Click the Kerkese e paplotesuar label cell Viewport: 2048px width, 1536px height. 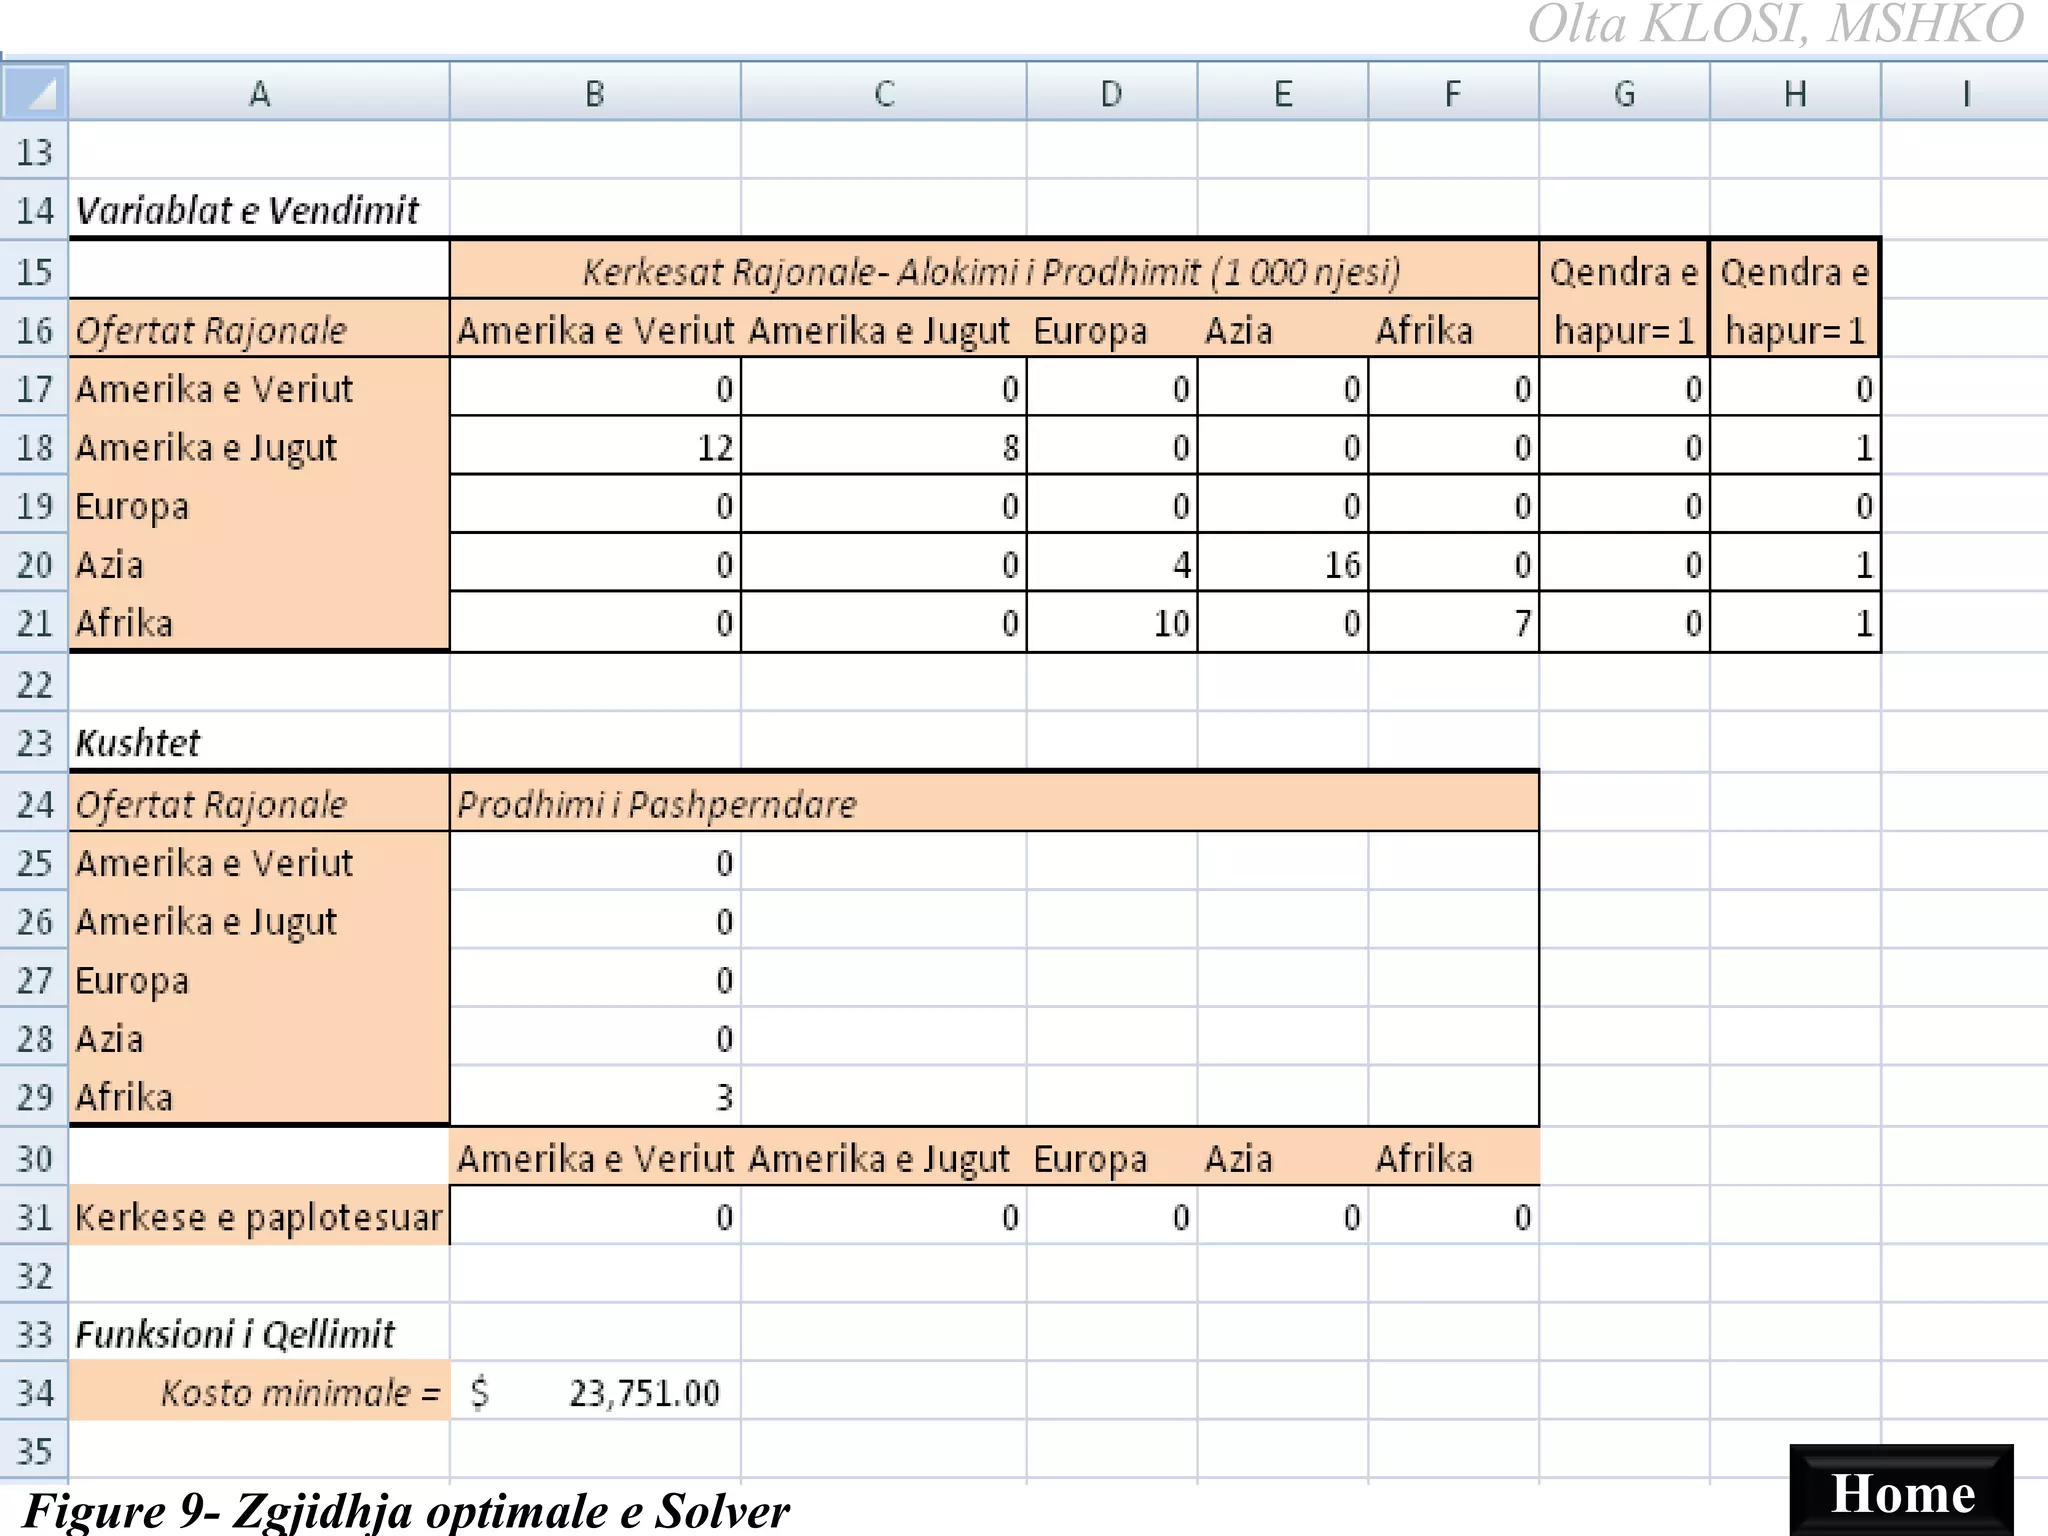click(x=259, y=1217)
